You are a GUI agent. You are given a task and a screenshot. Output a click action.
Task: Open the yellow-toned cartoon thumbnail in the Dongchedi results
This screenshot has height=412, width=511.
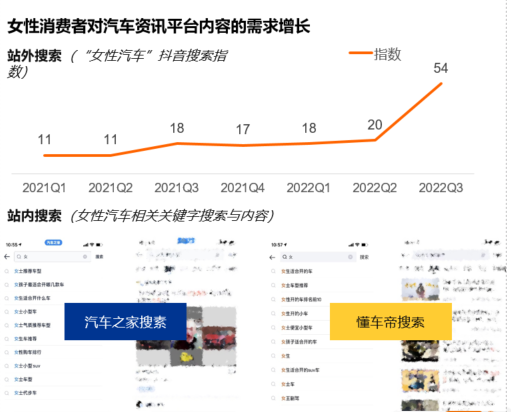click(x=420, y=380)
